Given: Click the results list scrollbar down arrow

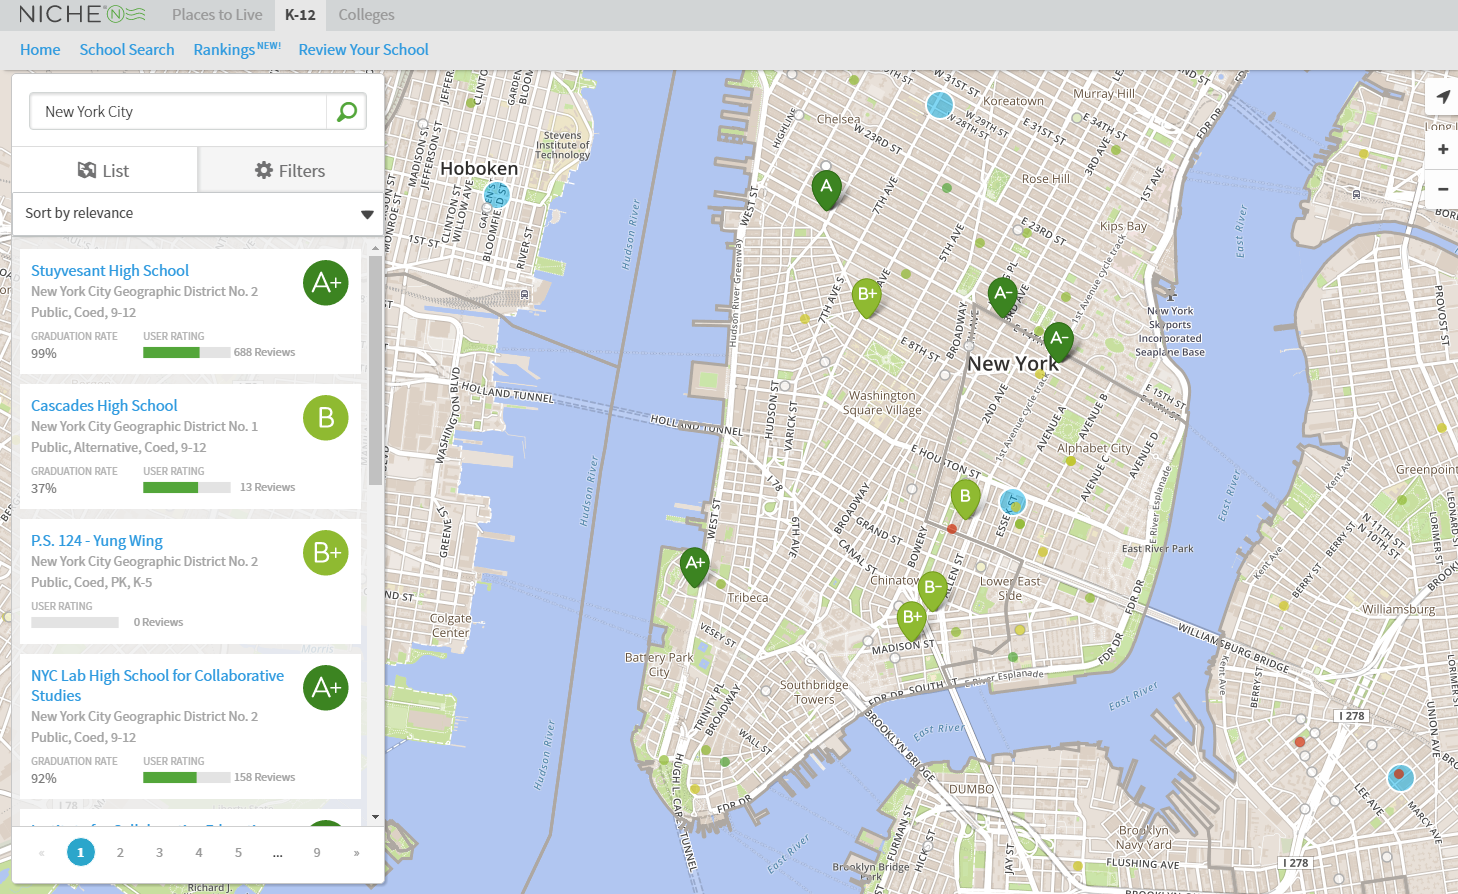Looking at the screenshot, I should (x=376, y=817).
